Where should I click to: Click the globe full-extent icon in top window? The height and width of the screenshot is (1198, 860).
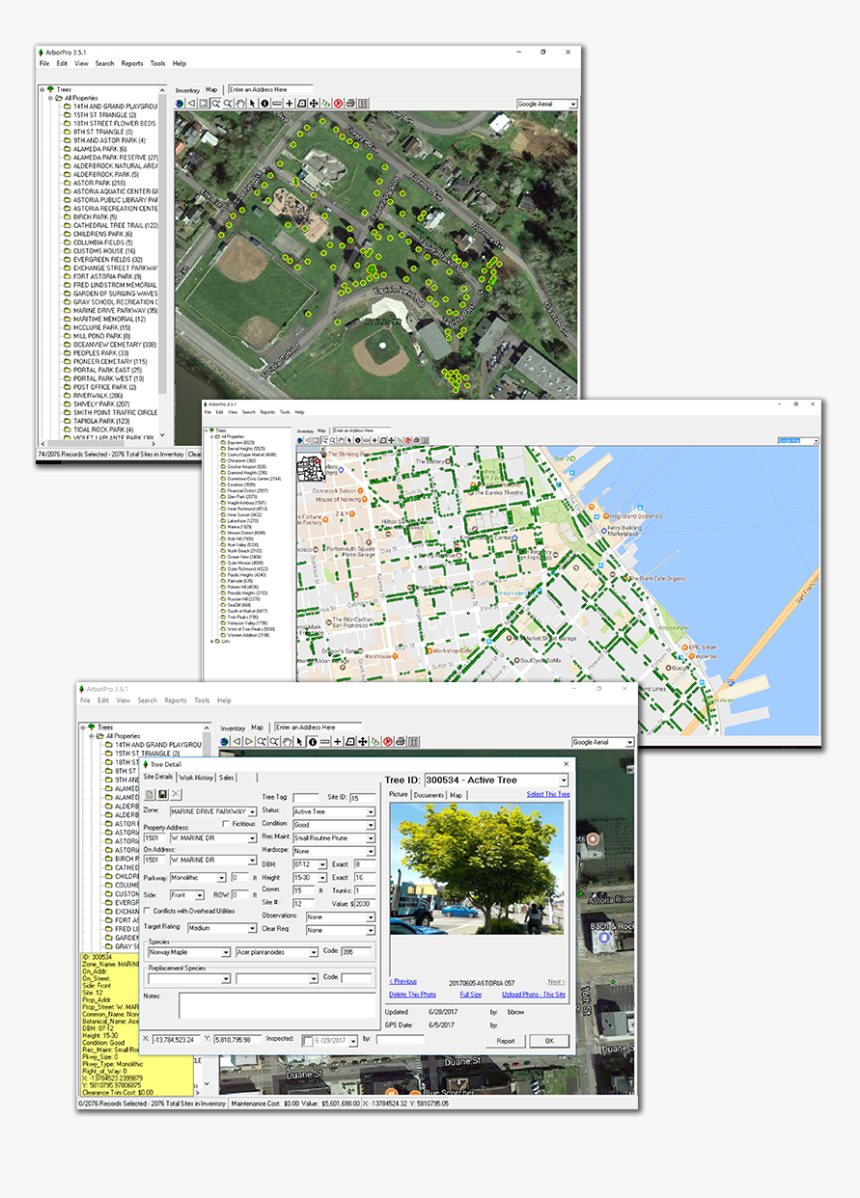click(179, 103)
